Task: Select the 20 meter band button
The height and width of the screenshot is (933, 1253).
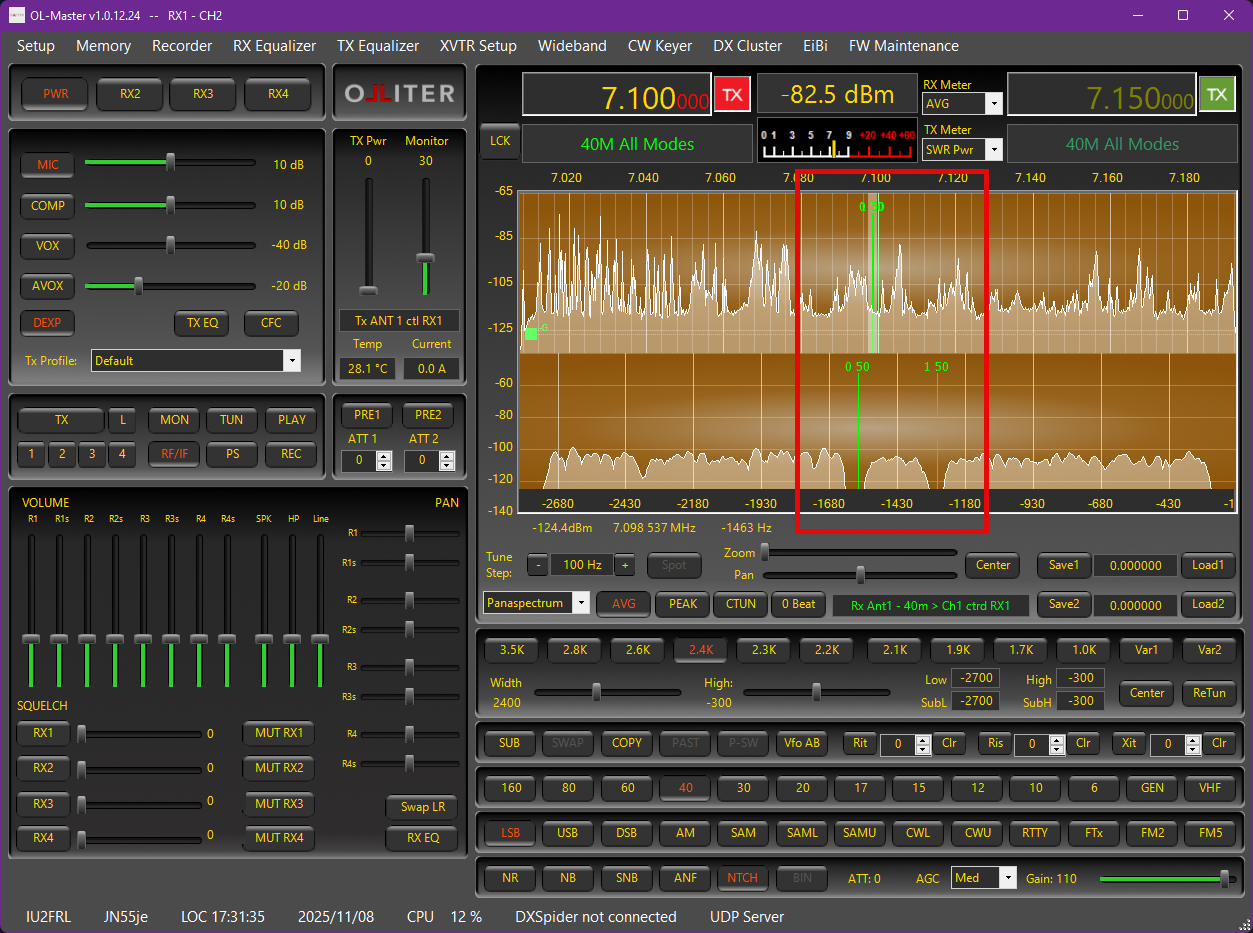Action: [802, 787]
